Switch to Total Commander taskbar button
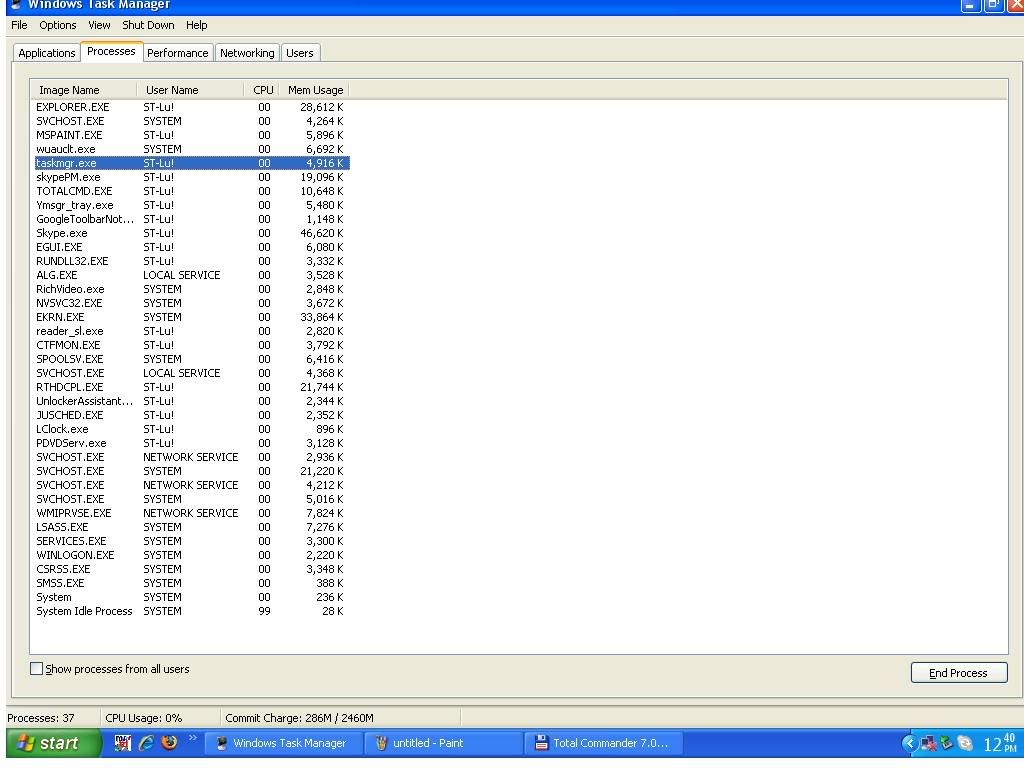Image resolution: width=1024 pixels, height=768 pixels. click(x=603, y=743)
